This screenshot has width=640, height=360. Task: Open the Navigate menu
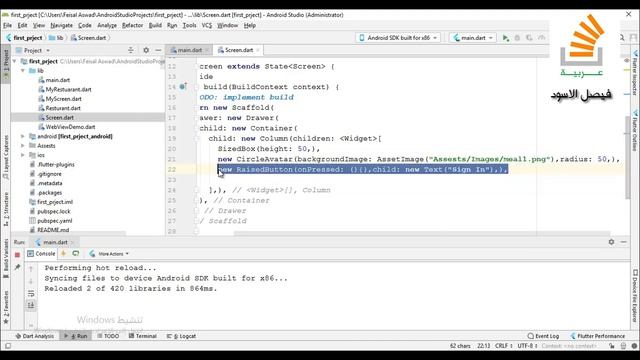pos(62,25)
